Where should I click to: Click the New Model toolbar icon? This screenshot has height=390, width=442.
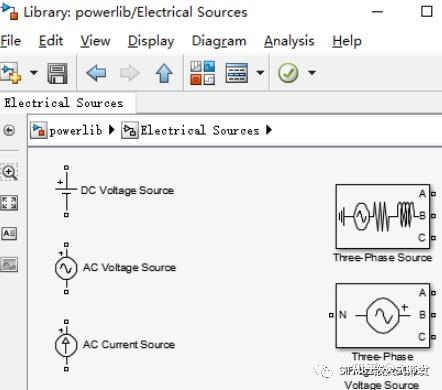click(x=11, y=72)
